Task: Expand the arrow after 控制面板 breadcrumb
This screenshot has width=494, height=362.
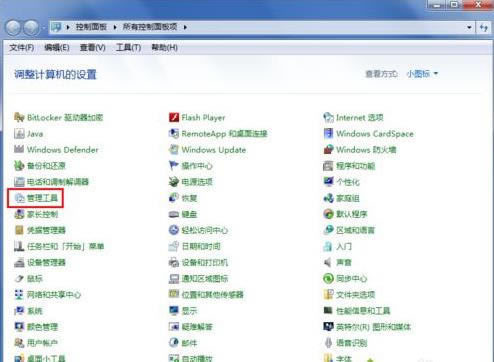Action: [x=115, y=27]
